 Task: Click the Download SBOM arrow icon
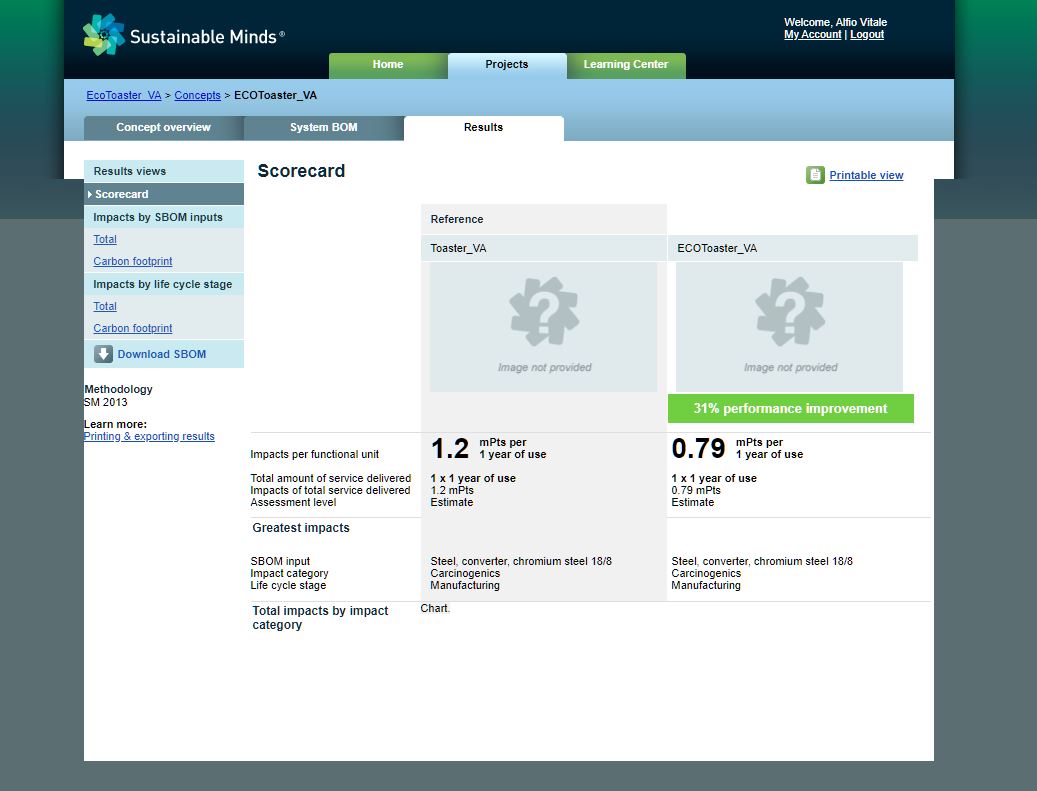point(103,354)
